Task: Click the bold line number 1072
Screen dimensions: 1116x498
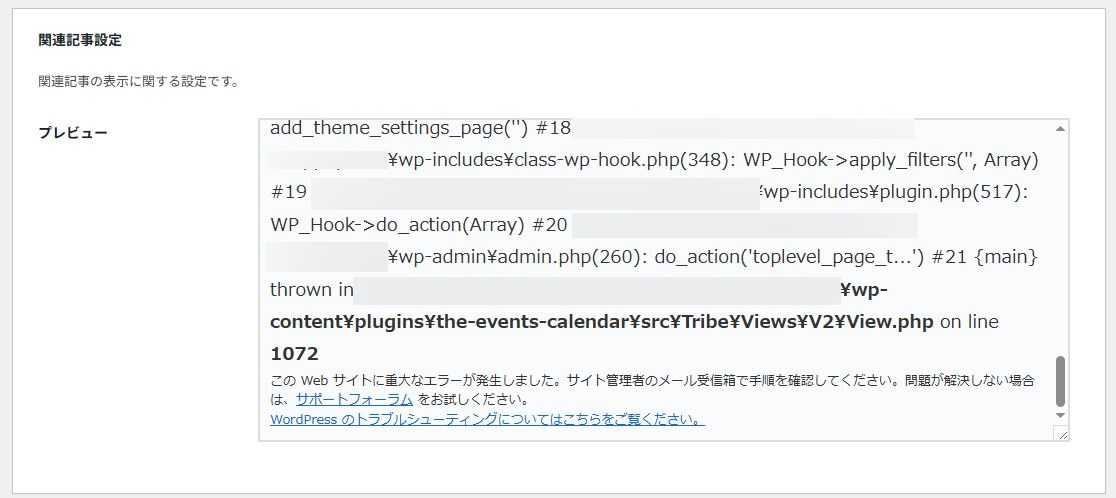Action: click(294, 354)
